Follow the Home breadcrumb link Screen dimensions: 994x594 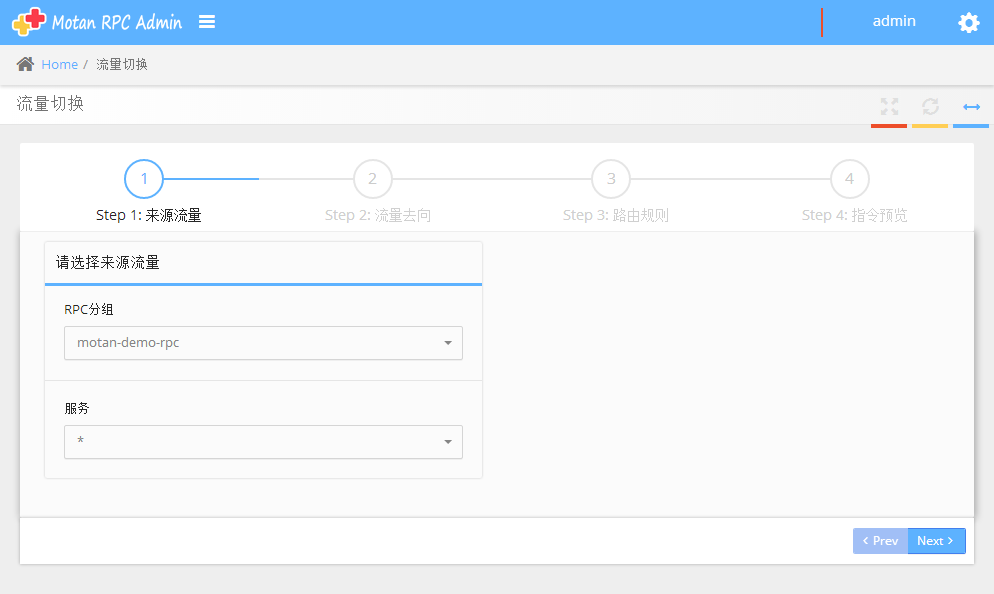point(59,64)
